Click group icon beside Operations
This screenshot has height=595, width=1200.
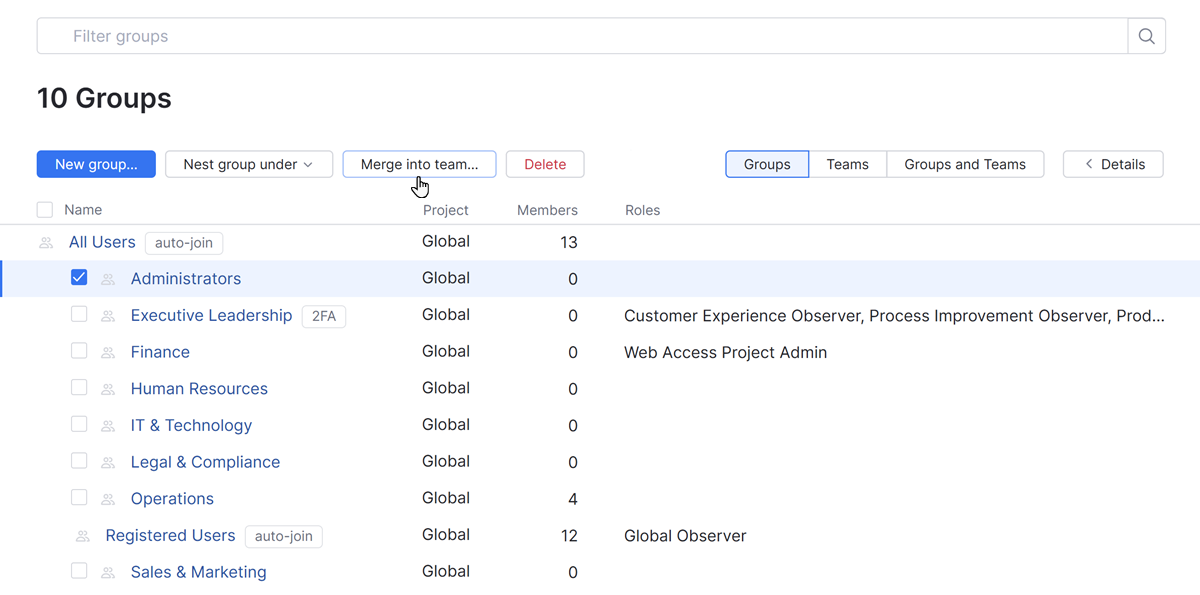click(108, 499)
